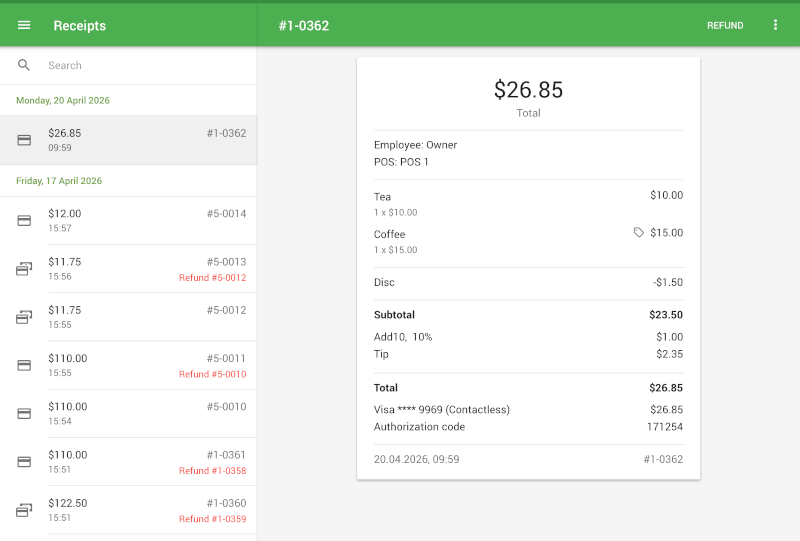The width and height of the screenshot is (800, 541).
Task: Open the hamburger navigation menu
Action: 24,25
